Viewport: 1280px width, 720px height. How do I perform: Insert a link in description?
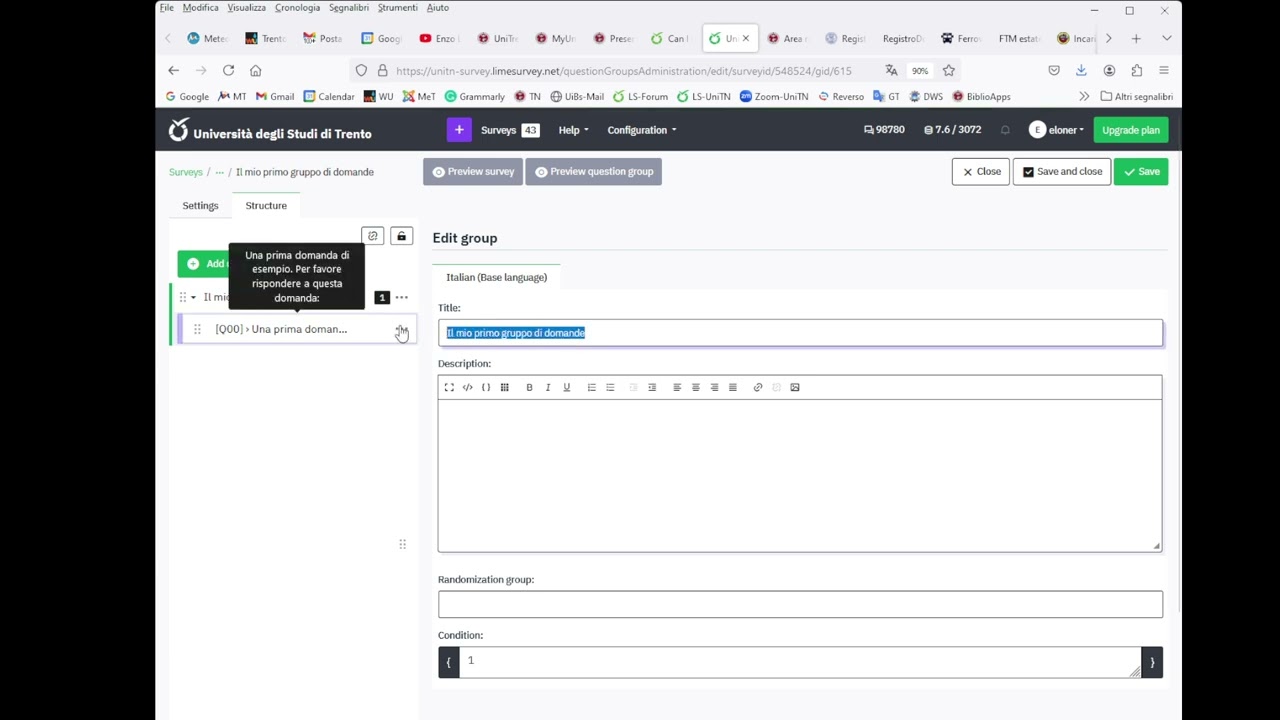pyautogui.click(x=758, y=387)
